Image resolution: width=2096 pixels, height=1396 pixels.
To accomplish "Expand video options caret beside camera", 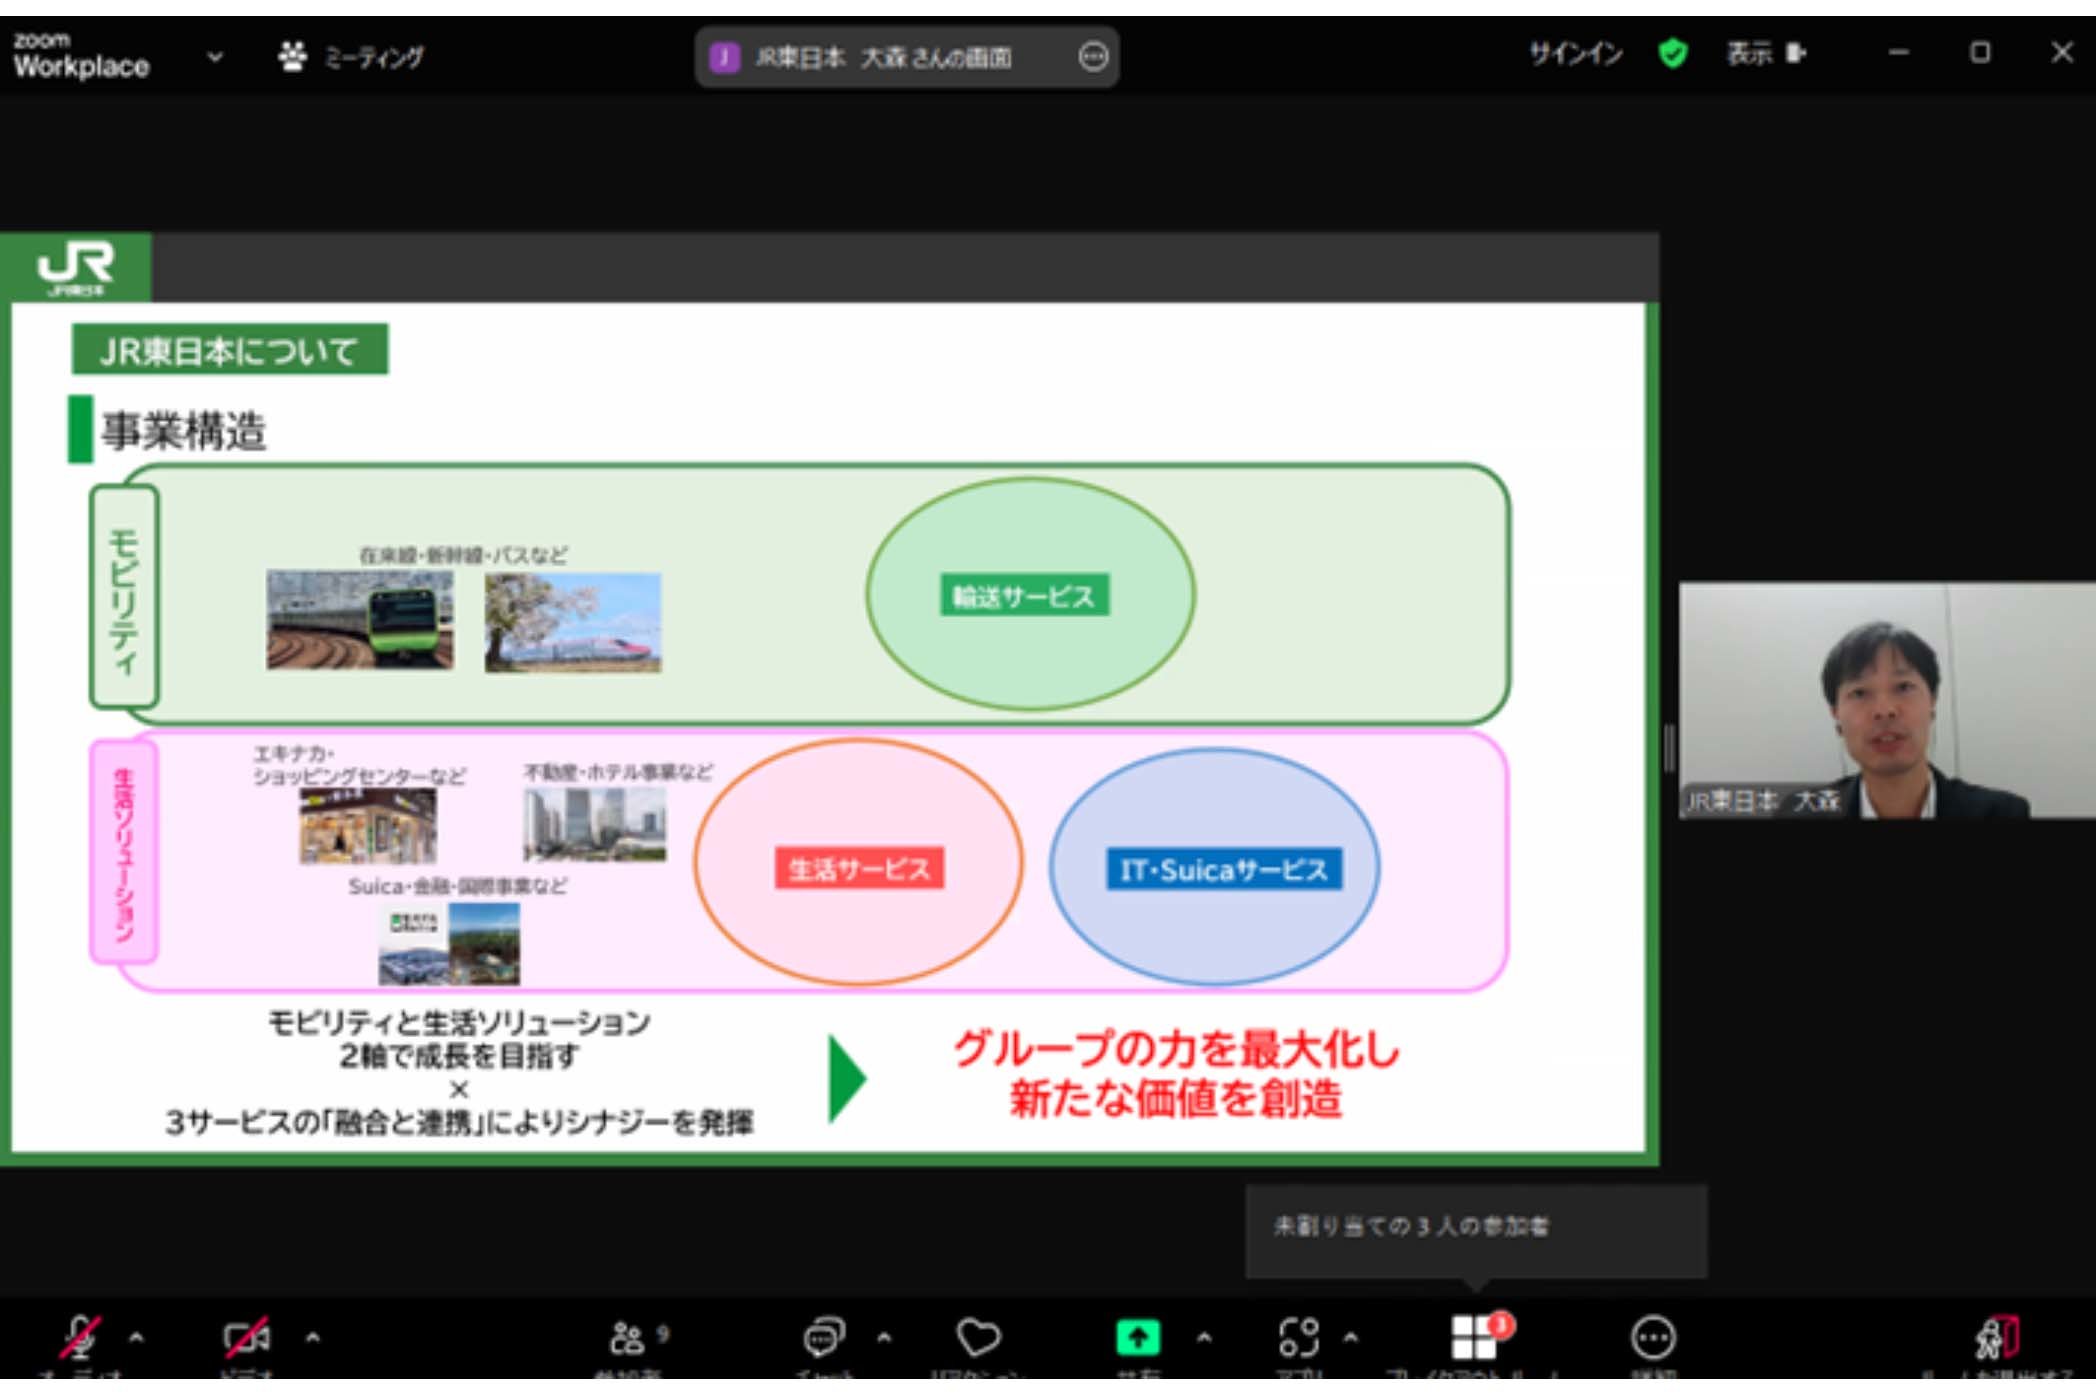I will (x=313, y=1337).
